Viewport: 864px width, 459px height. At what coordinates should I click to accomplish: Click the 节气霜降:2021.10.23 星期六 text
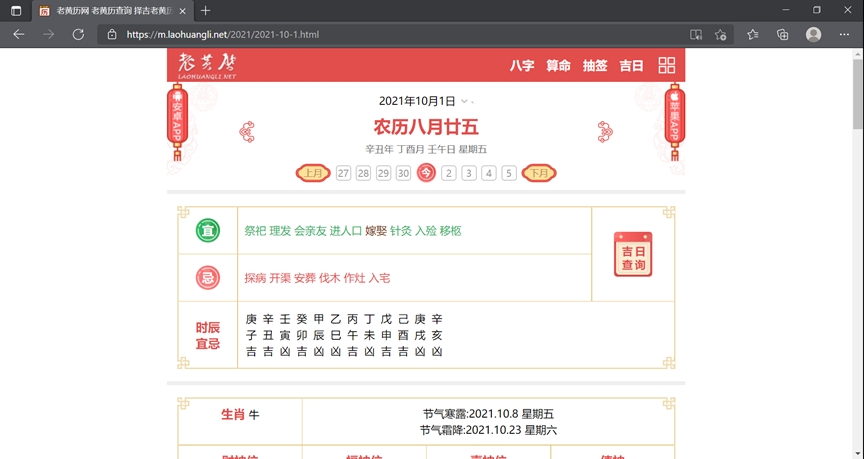(488, 430)
